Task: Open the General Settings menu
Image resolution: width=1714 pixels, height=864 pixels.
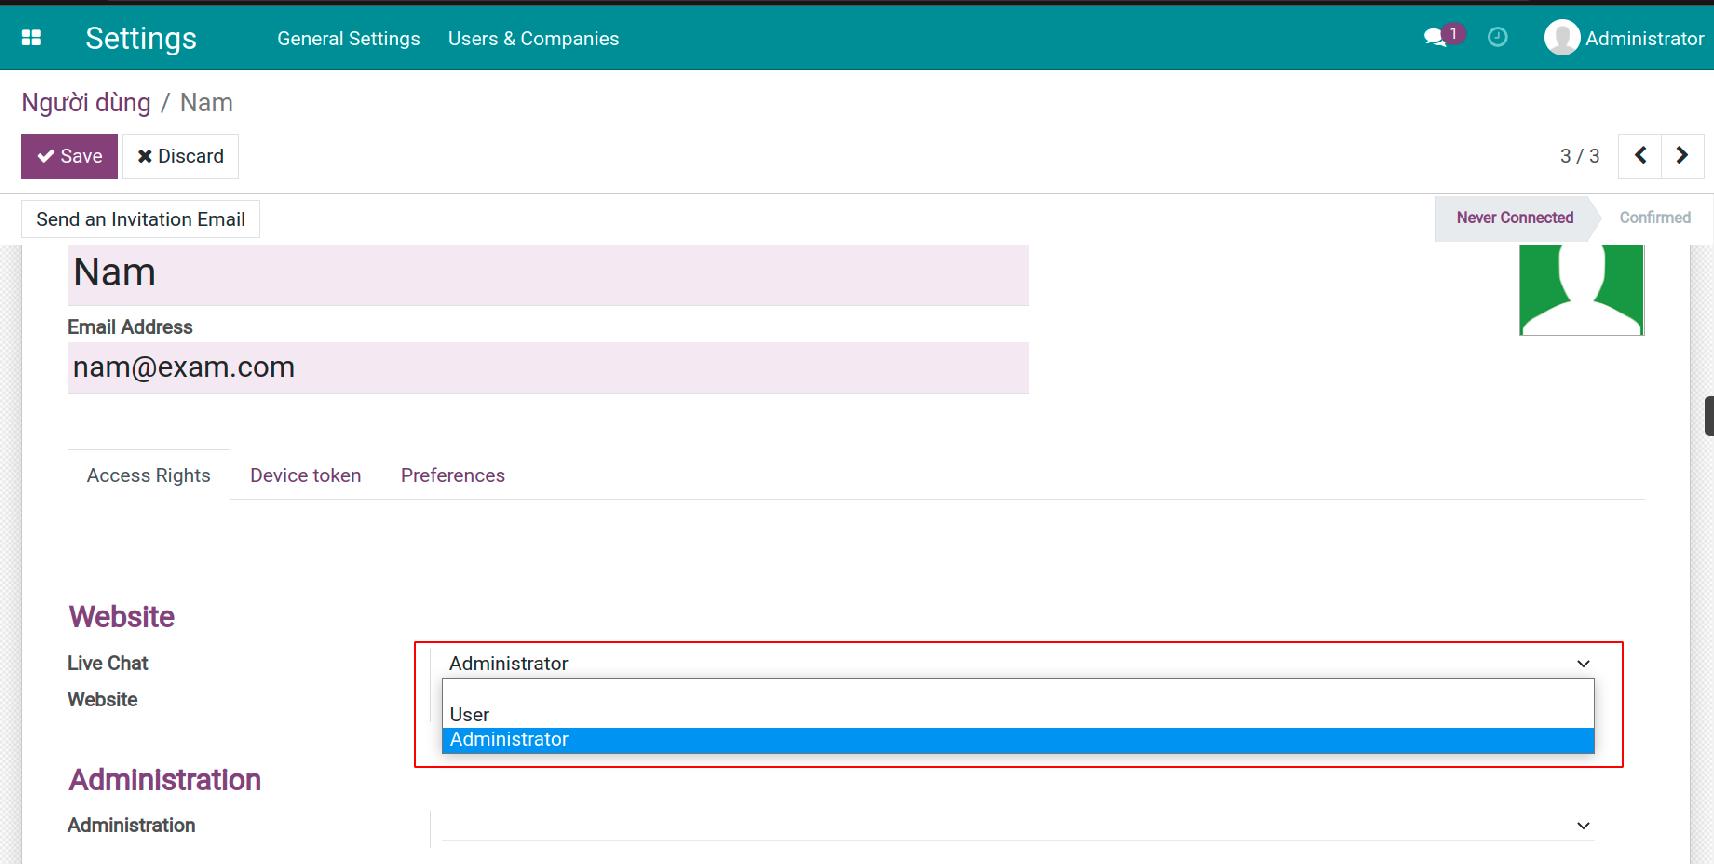Action: click(x=349, y=38)
